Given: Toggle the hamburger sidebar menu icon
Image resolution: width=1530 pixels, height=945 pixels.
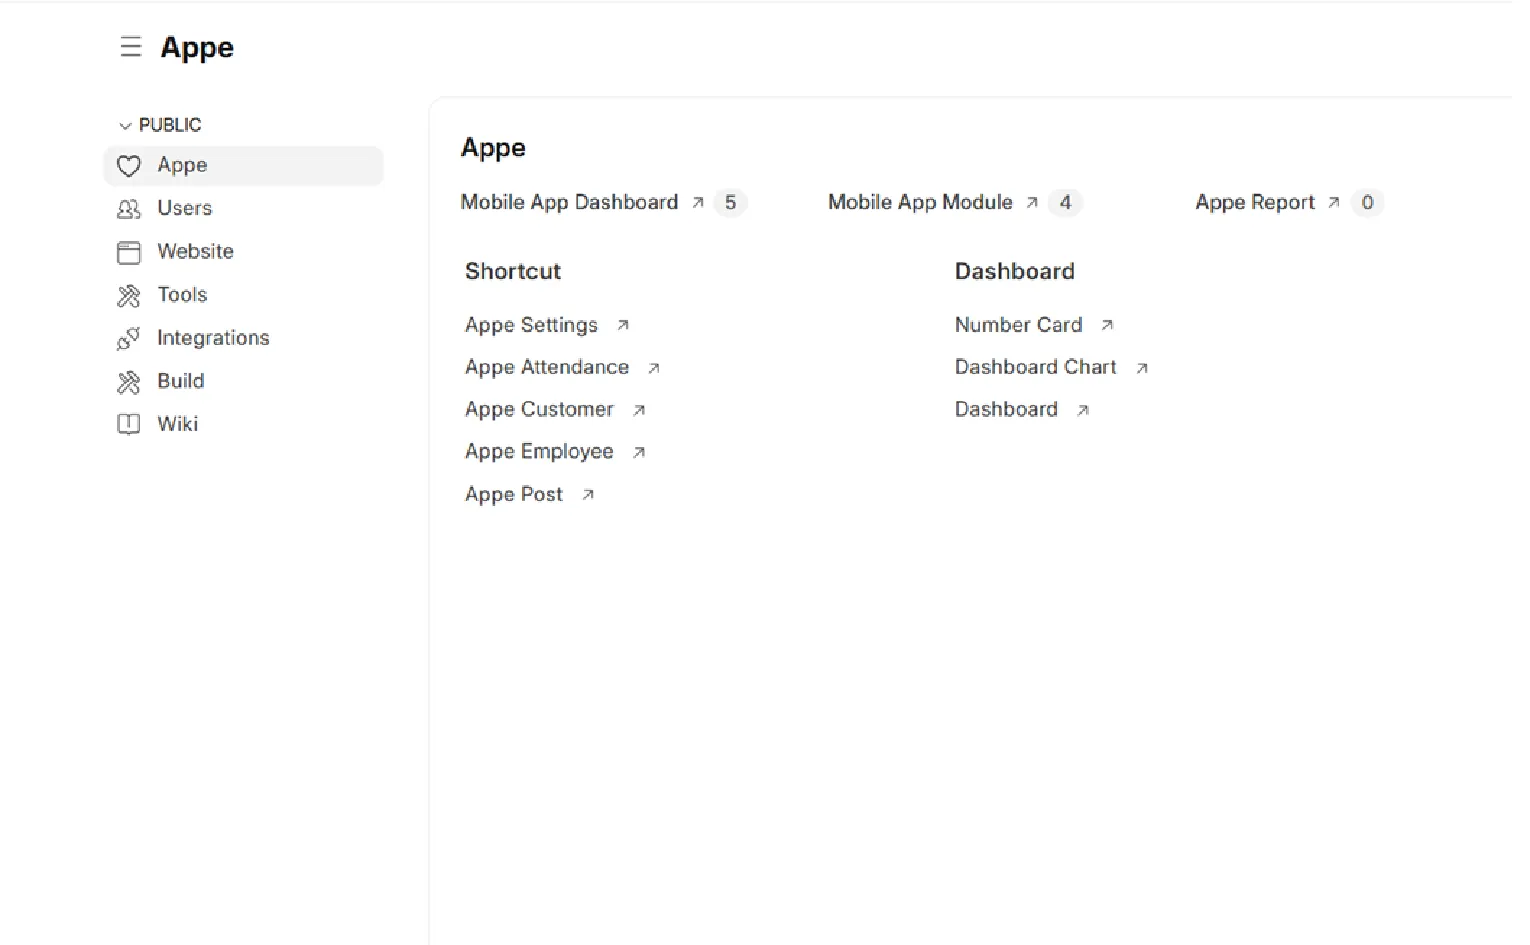Looking at the screenshot, I should pos(130,47).
